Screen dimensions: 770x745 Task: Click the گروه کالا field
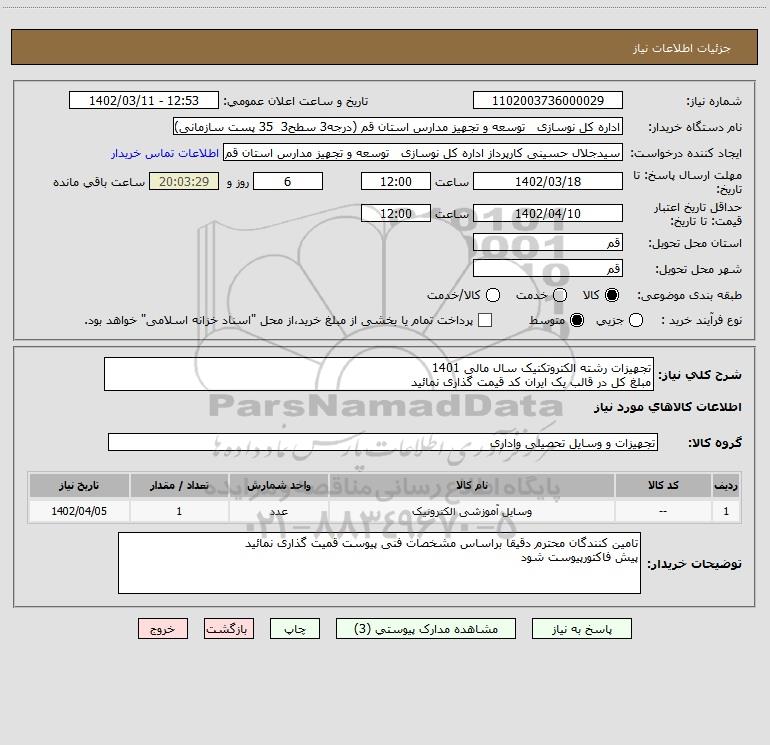pos(383,442)
